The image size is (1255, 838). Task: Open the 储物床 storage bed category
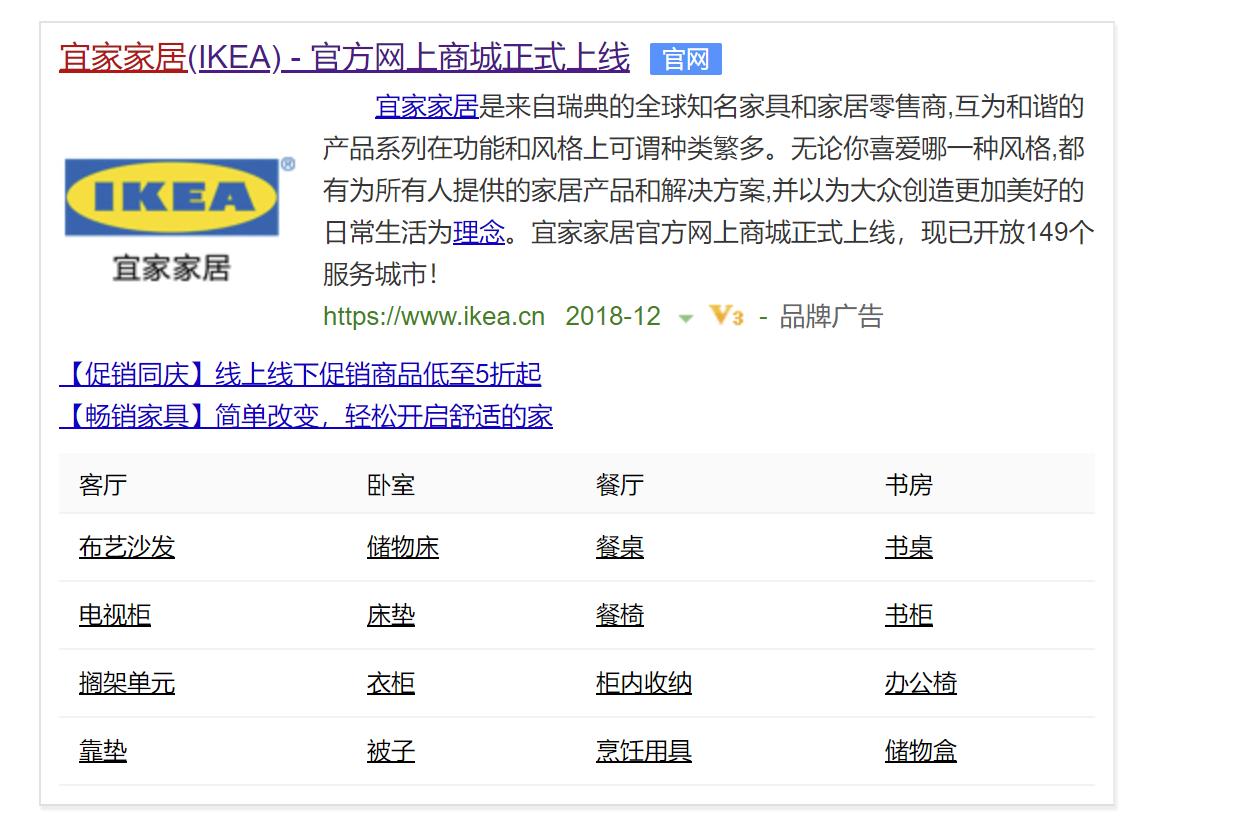pos(402,547)
